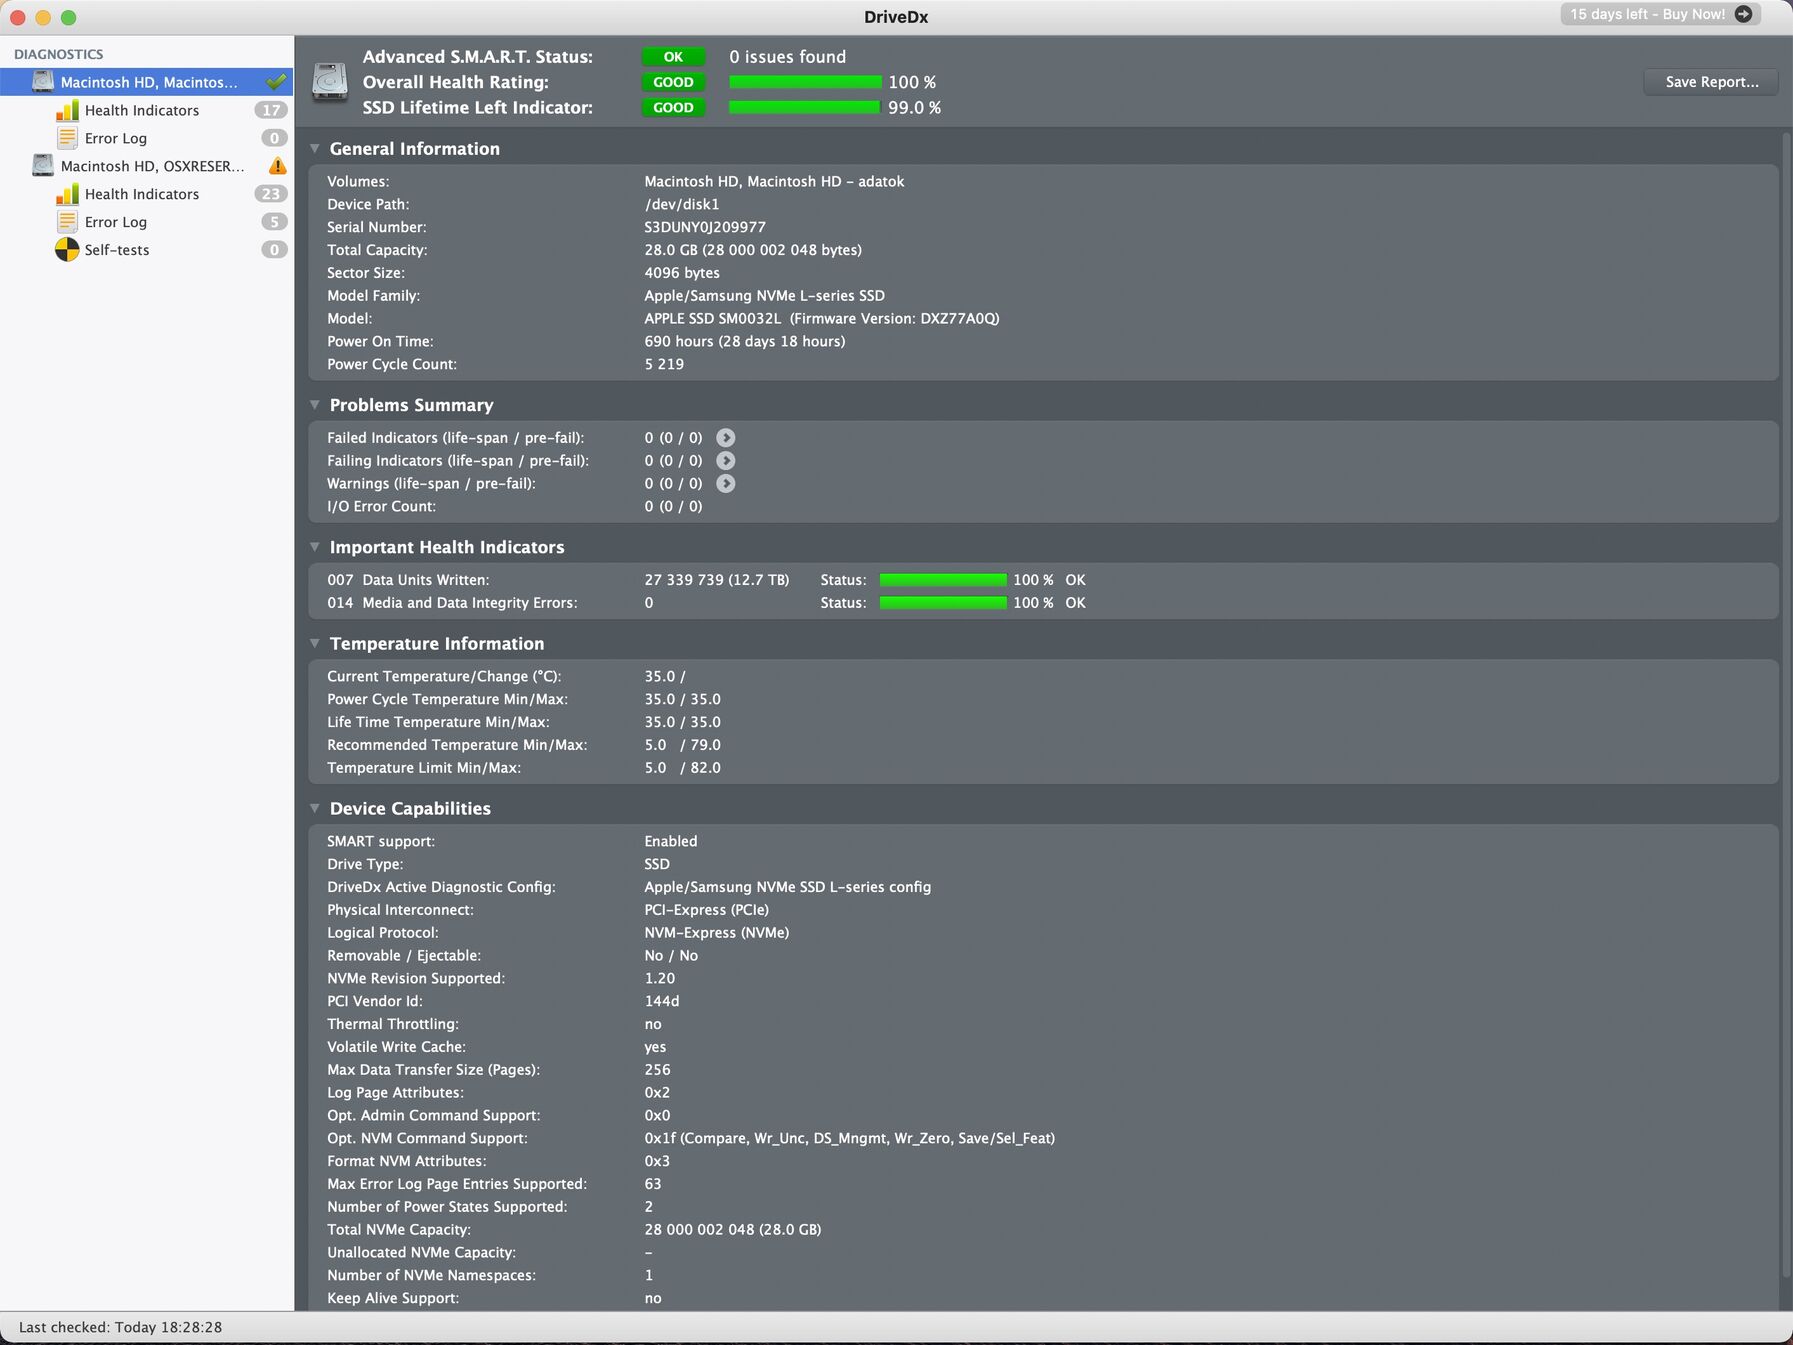Click the Temperature Limit Min/Max label
This screenshot has height=1345, width=1793.
[424, 768]
